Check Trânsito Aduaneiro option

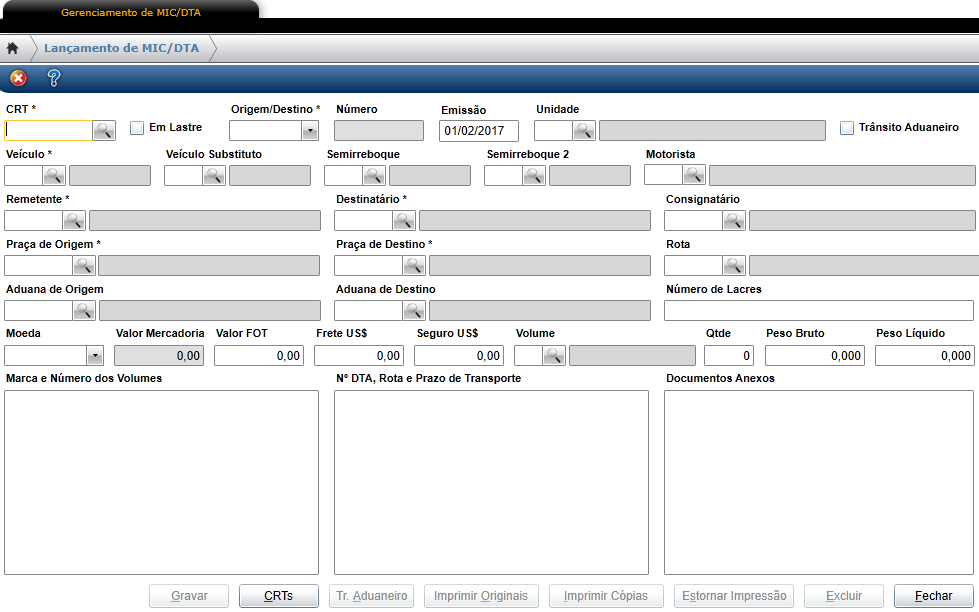[847, 128]
